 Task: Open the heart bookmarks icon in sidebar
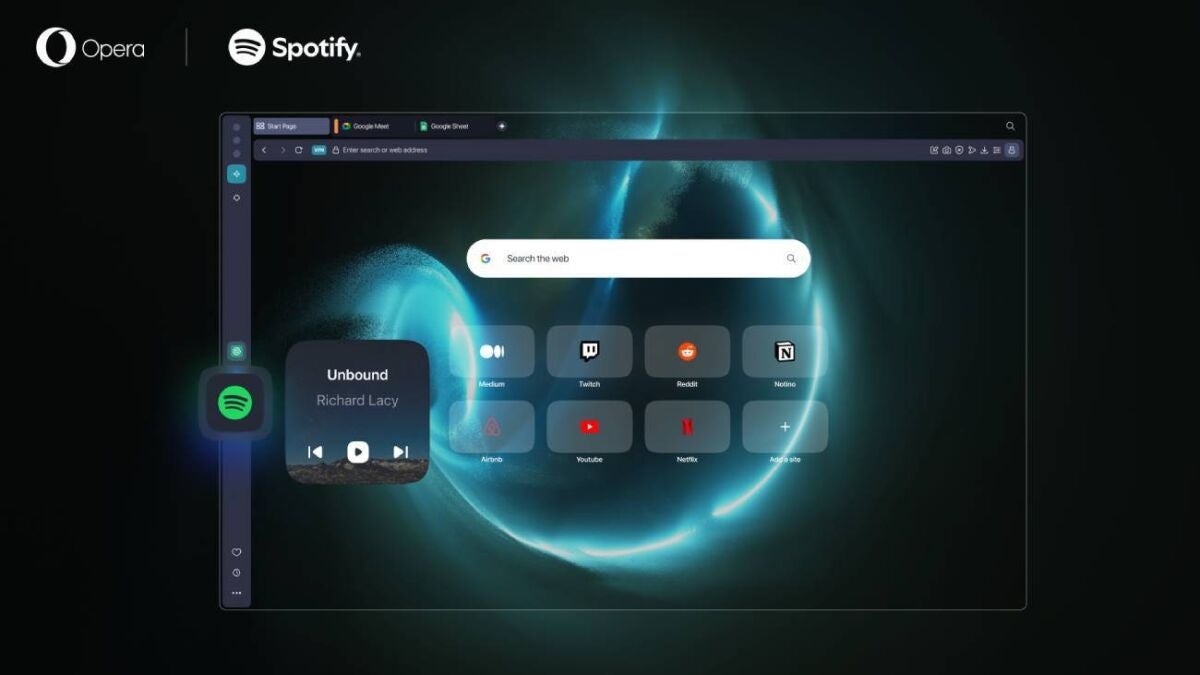tap(237, 552)
